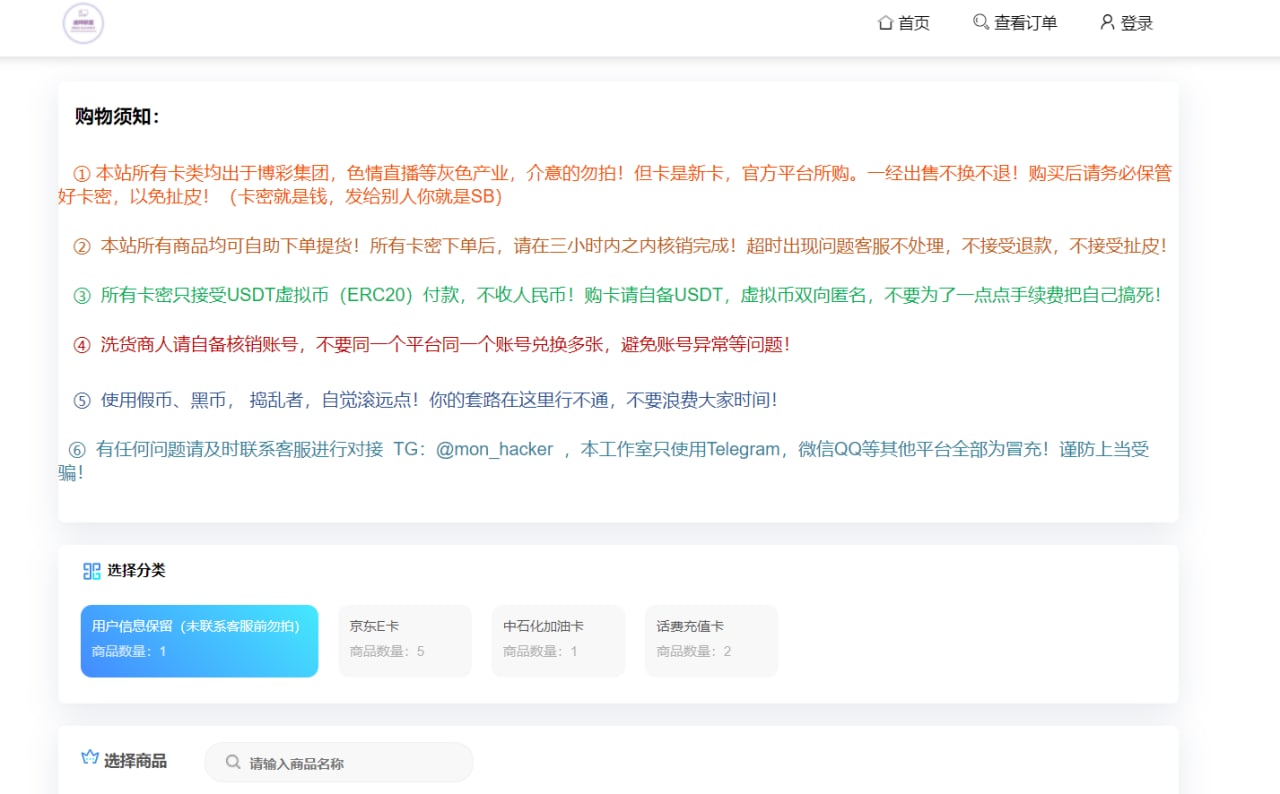The image size is (1280, 794).
Task: Select the 京东E卡 category card
Action: [x=404, y=640]
